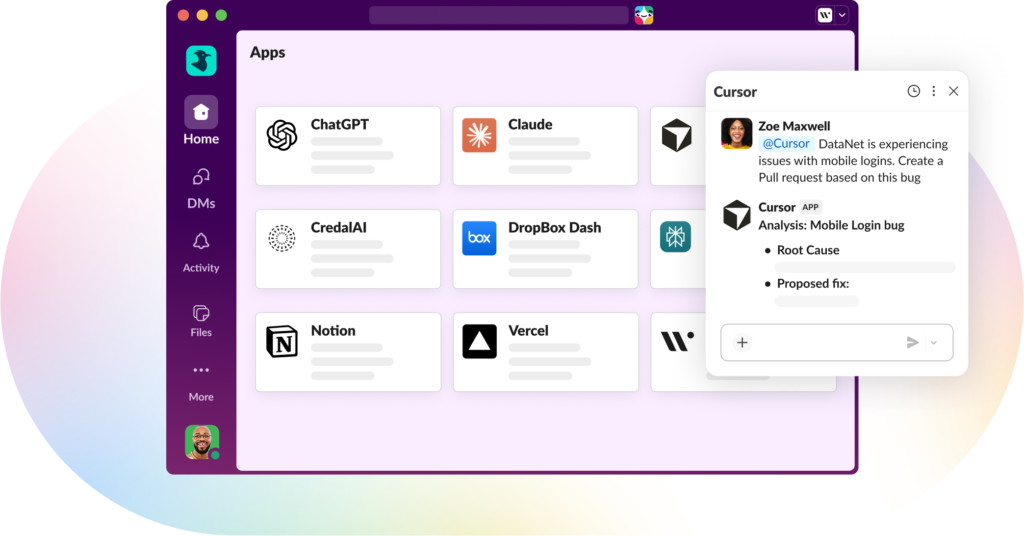Click the @Cursor mention

(786, 144)
